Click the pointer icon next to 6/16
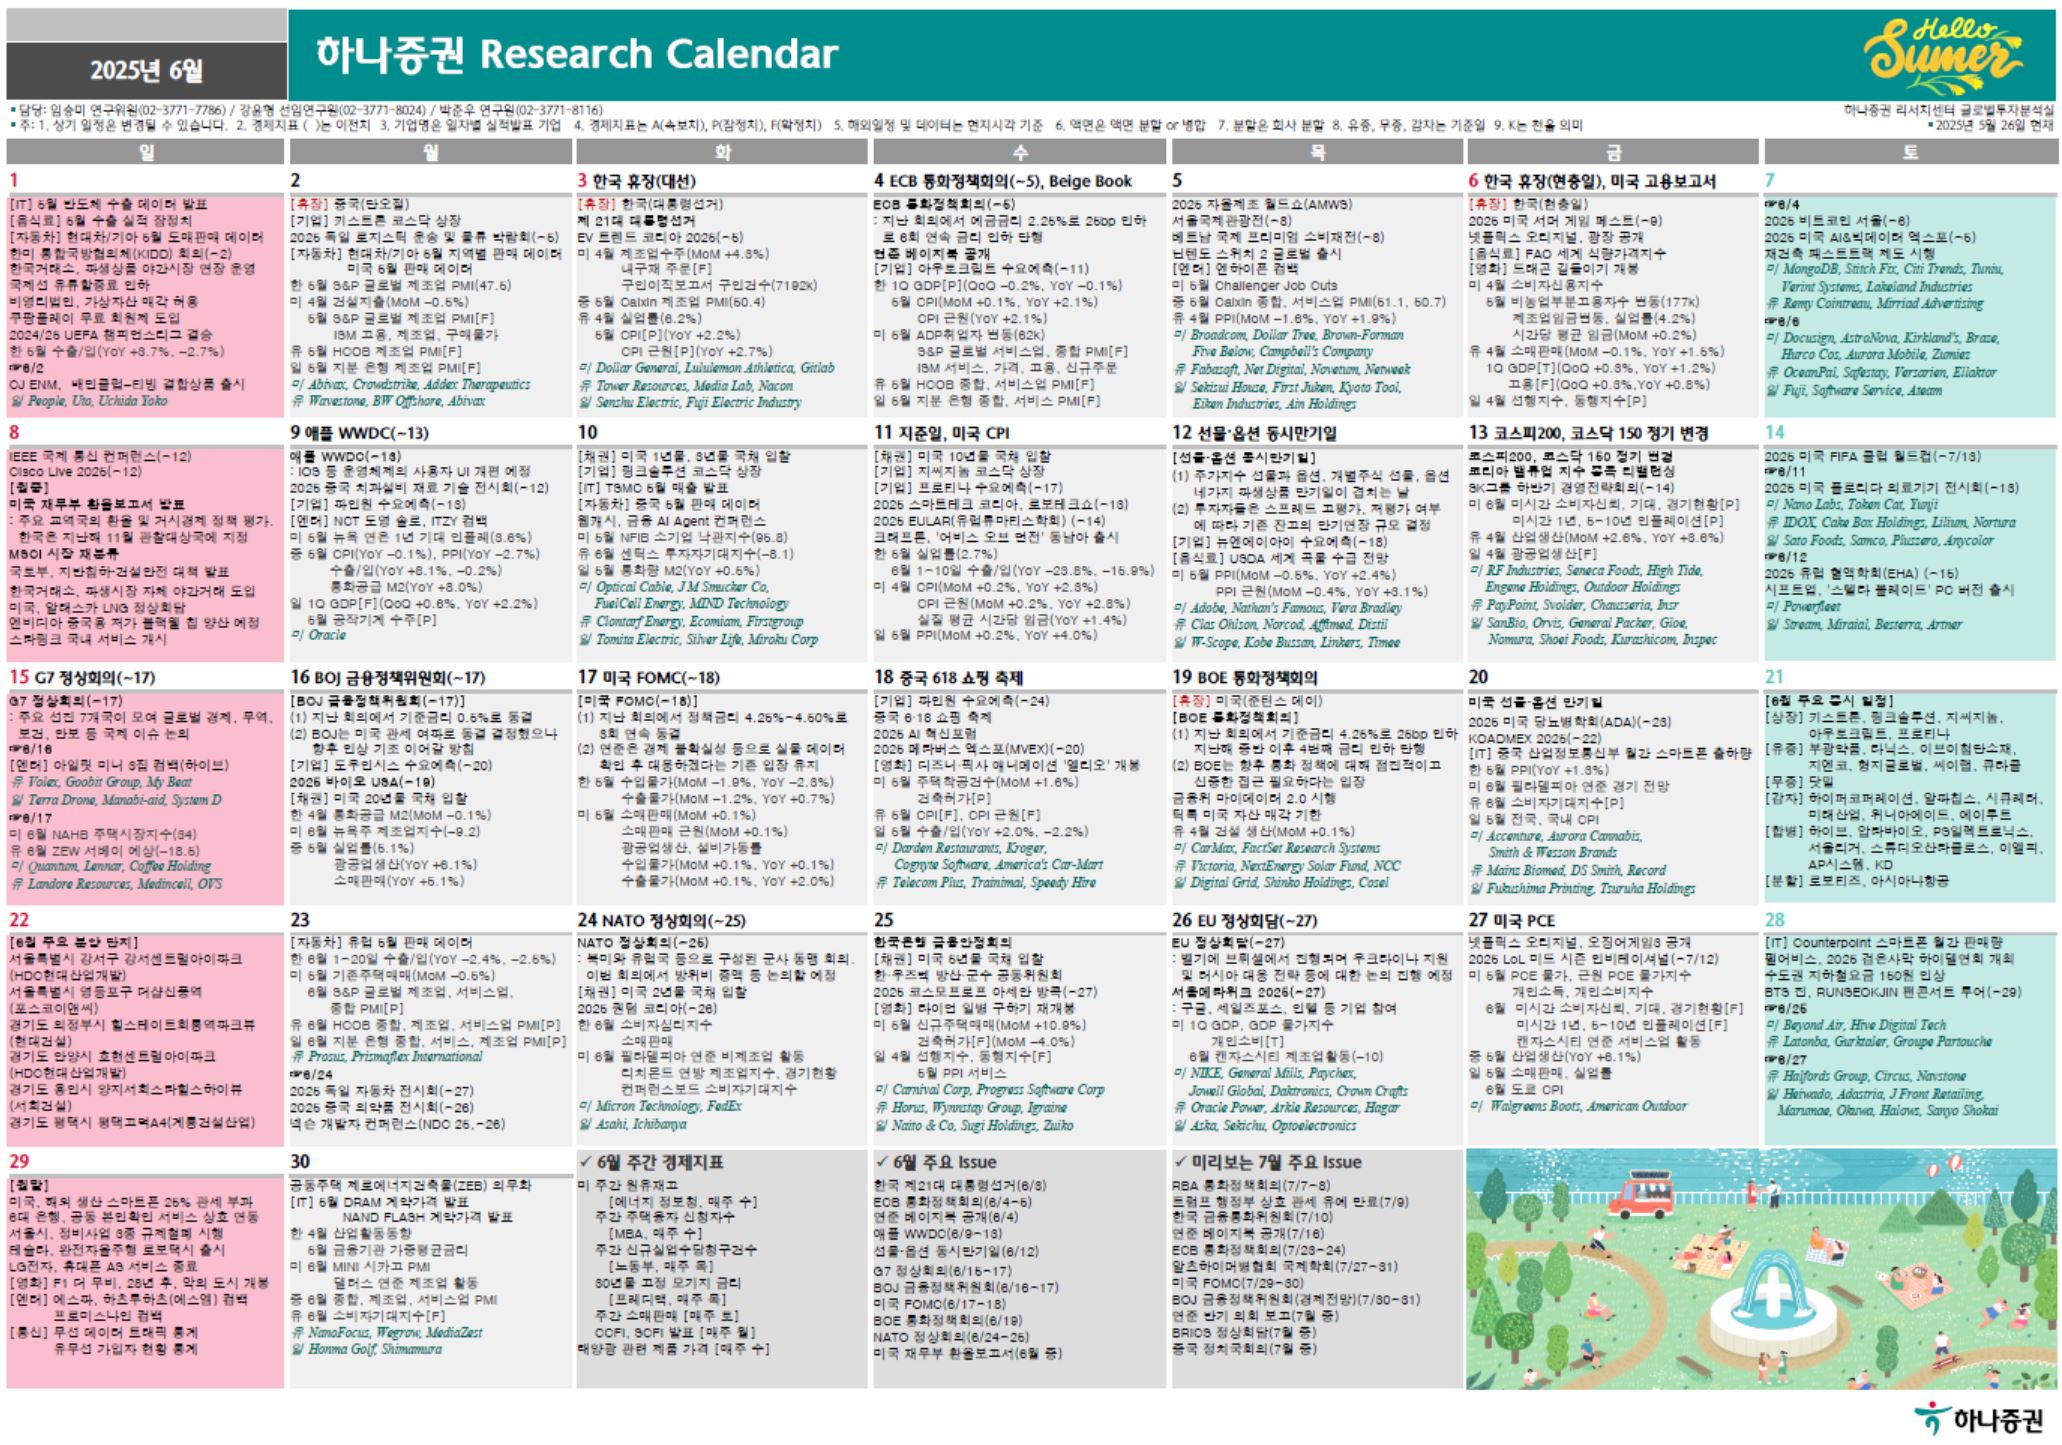Viewport: 2062px width, 1445px height. (15, 749)
